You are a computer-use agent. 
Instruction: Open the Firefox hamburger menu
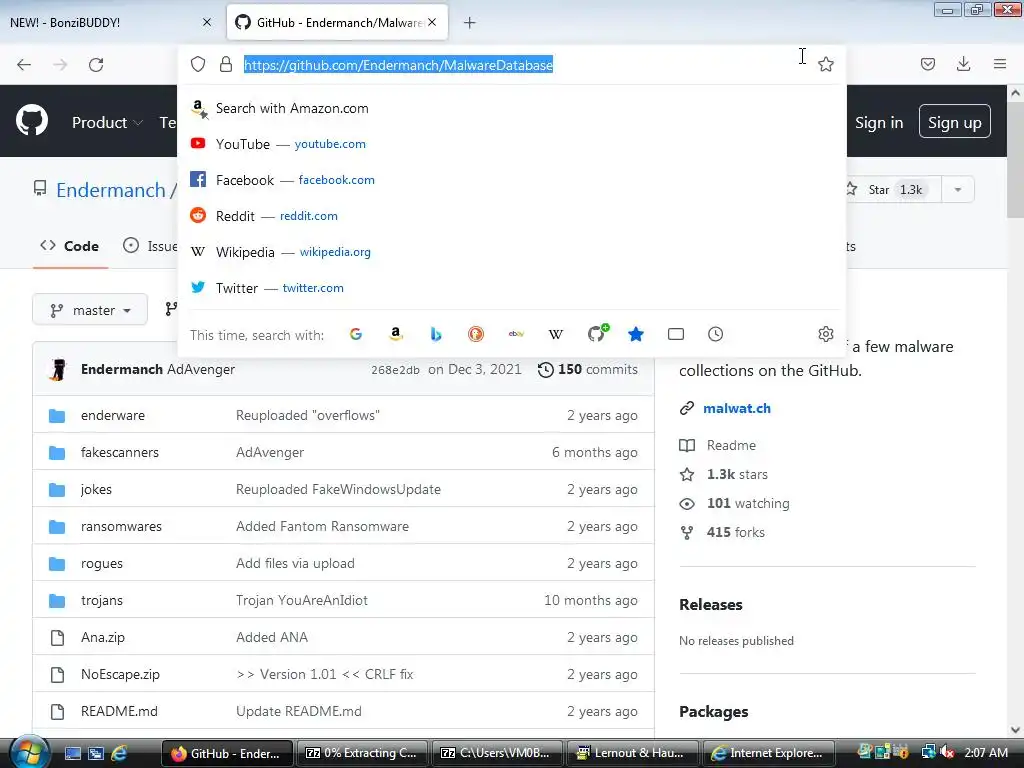click(1000, 64)
